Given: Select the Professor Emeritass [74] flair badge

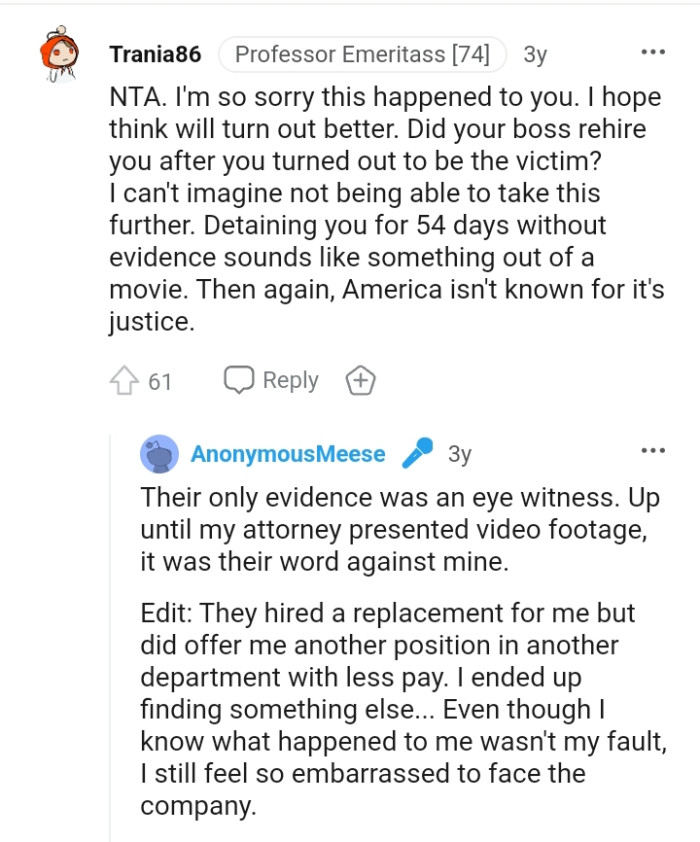Looking at the screenshot, I should (x=363, y=55).
